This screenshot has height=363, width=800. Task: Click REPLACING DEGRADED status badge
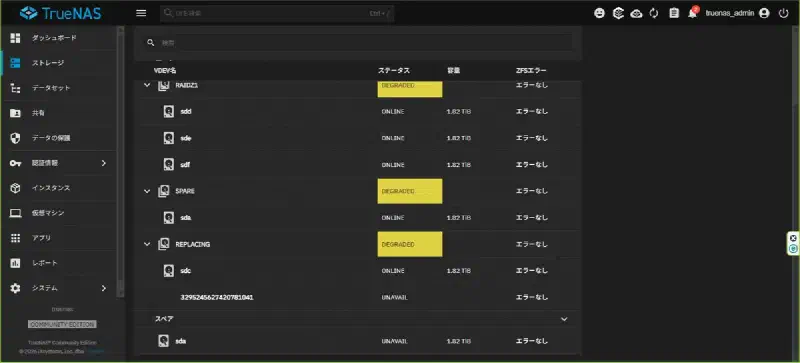[410, 244]
